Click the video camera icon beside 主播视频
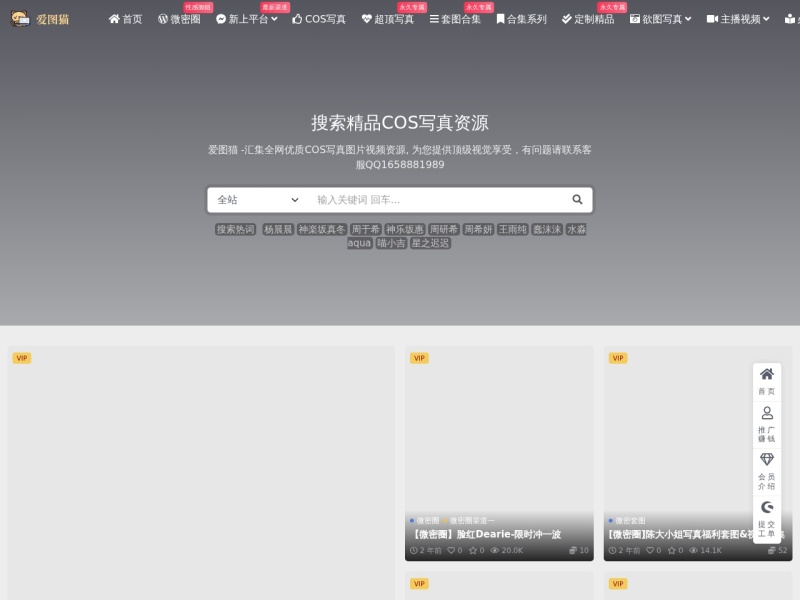 click(712, 19)
